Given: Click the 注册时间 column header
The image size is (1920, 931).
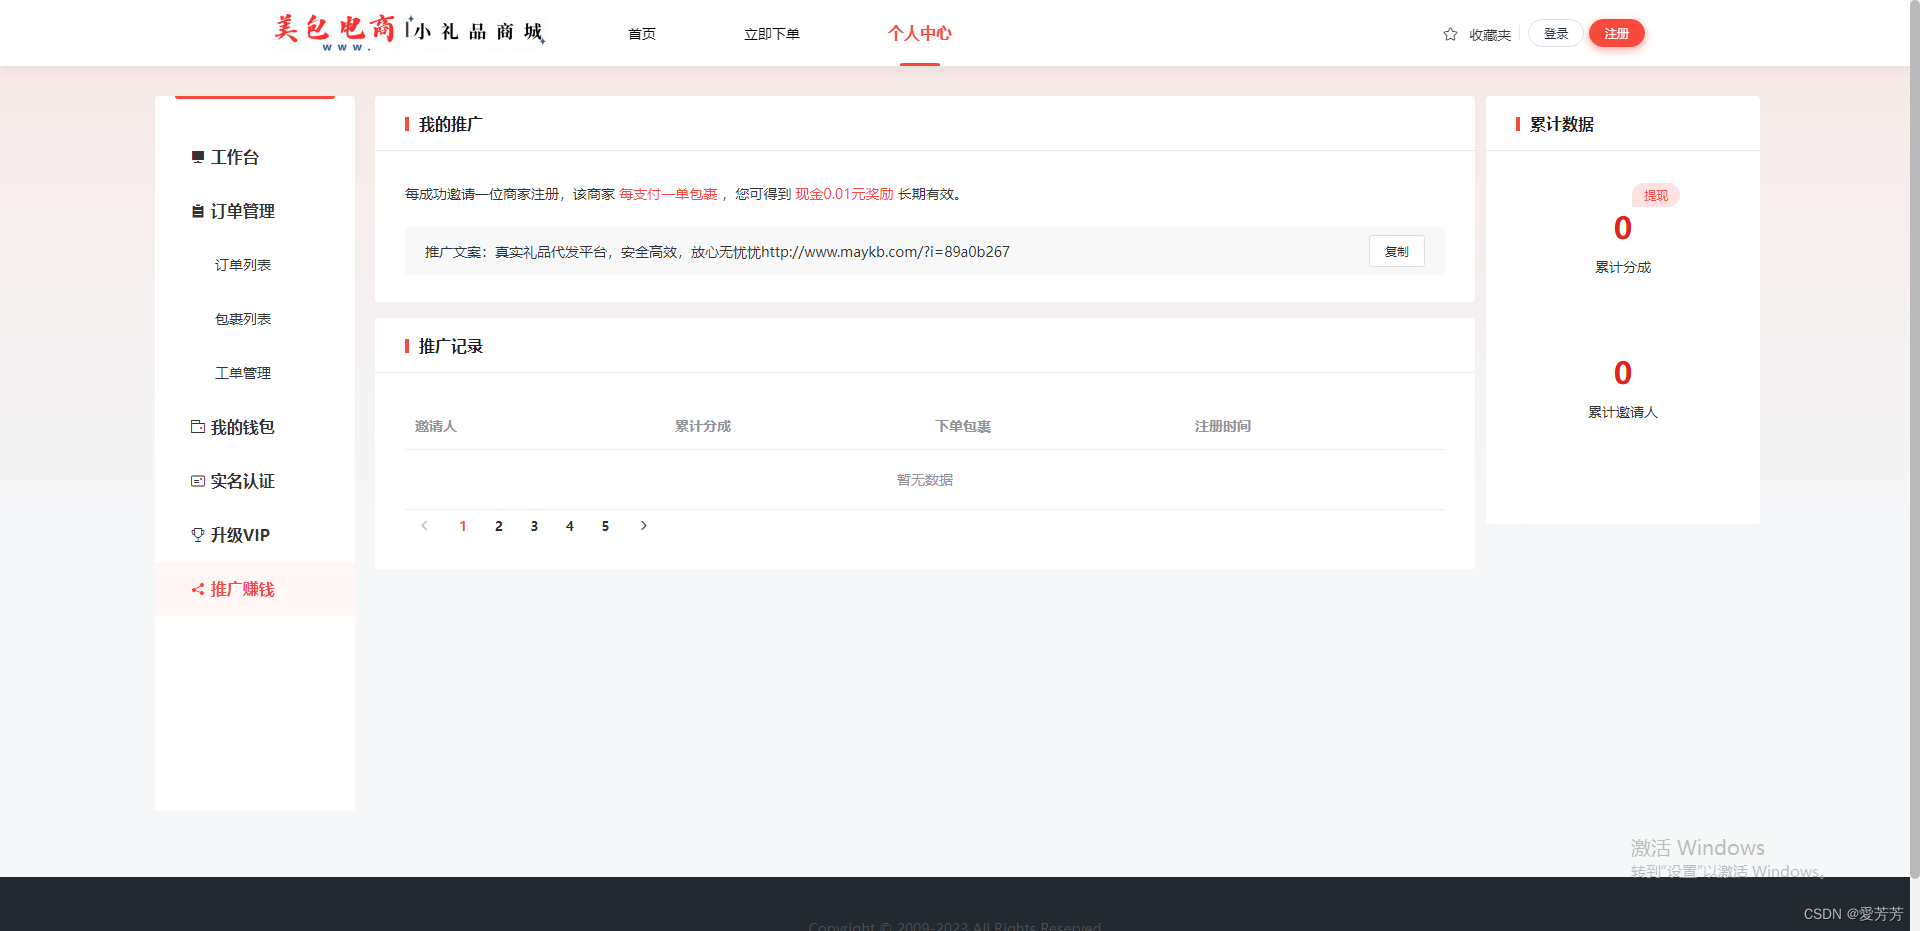Looking at the screenshot, I should tap(1223, 426).
